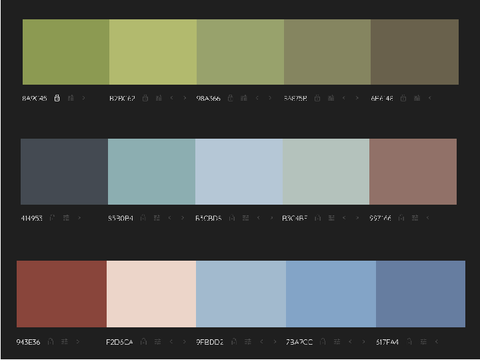Image resolution: width=480 pixels, height=360 pixels.
Task: Open adjust sliders icon beside 9FBDD2
Action: pyautogui.click(x=248, y=342)
